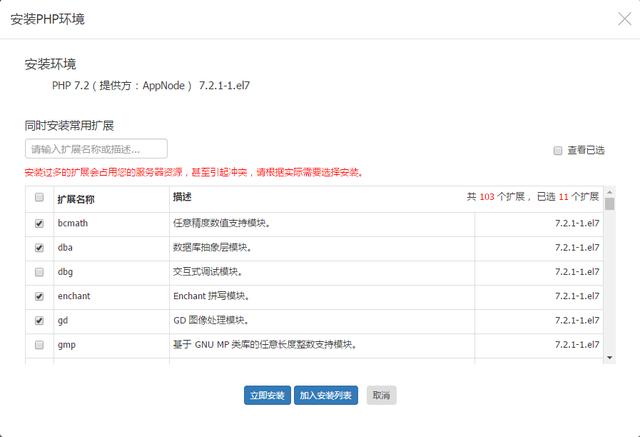The width and height of the screenshot is (640, 437).
Task: Click description 交互式调试模块
Action: pyautogui.click(x=208, y=272)
